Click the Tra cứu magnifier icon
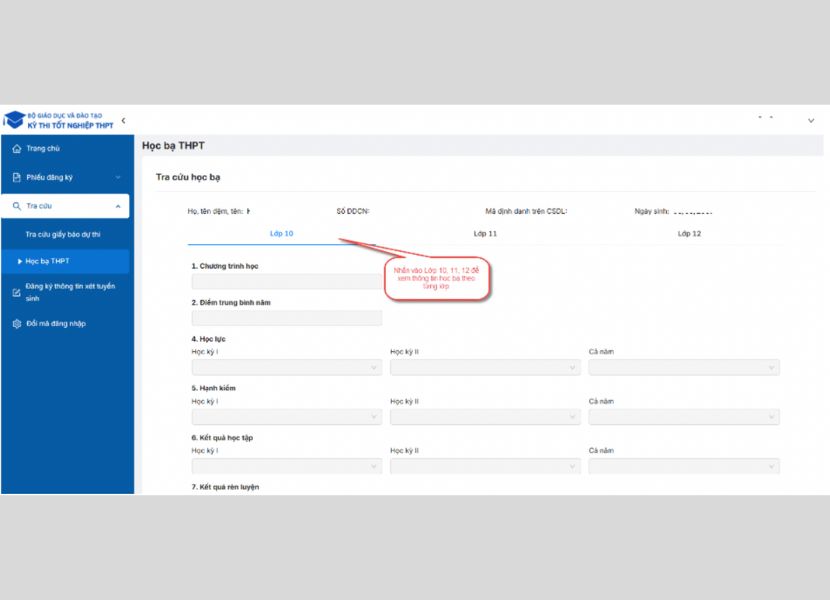 pyautogui.click(x=16, y=207)
